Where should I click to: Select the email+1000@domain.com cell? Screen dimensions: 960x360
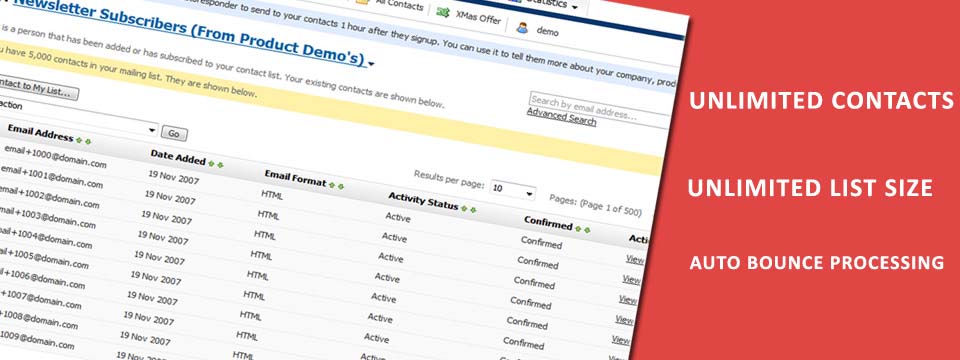point(55,156)
